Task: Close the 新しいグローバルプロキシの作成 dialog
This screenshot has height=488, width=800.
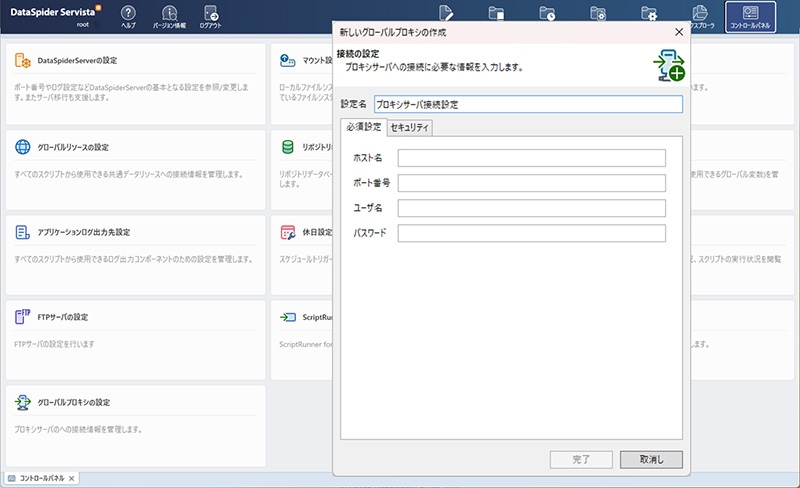Action: (x=679, y=32)
